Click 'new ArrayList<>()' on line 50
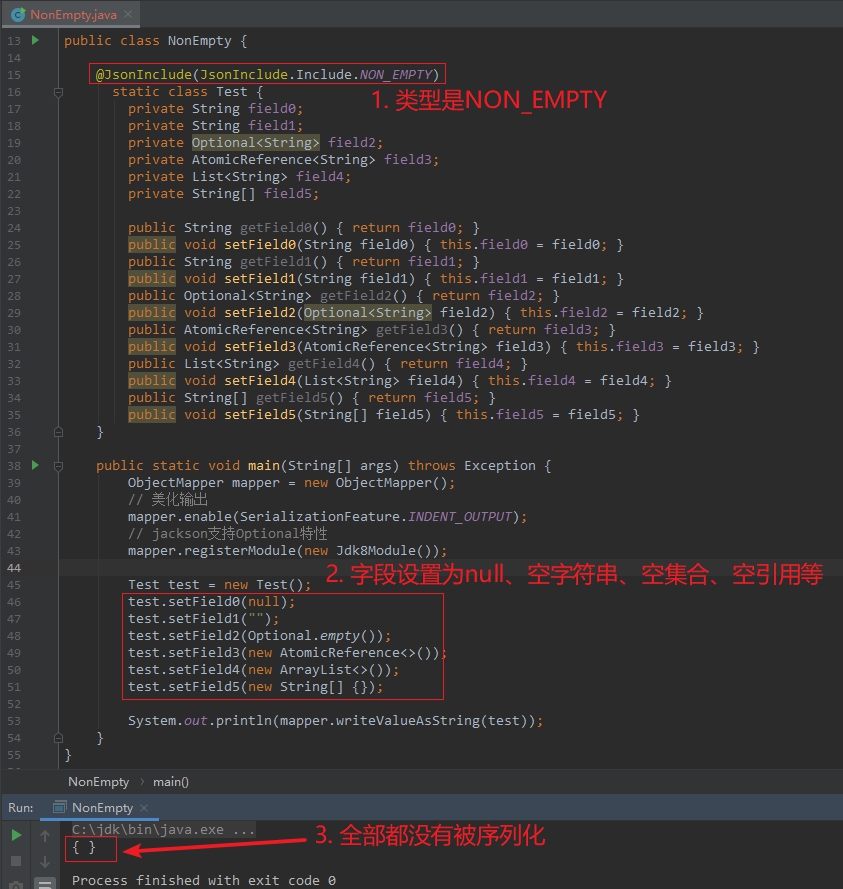Viewport: 843px width, 889px height. (319, 670)
